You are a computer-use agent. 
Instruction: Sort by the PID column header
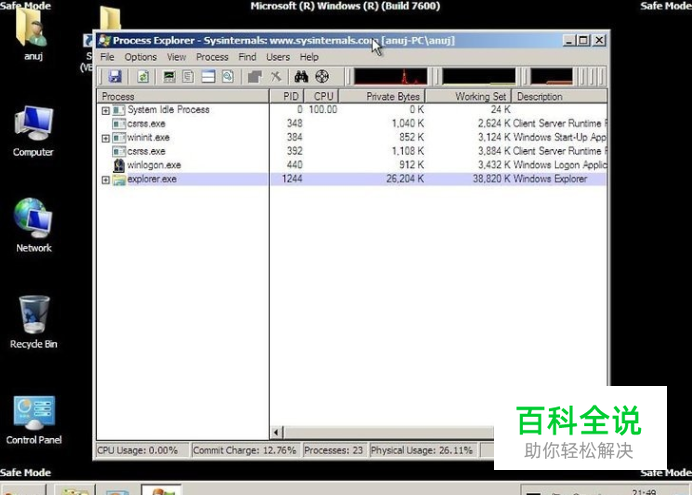tap(287, 96)
